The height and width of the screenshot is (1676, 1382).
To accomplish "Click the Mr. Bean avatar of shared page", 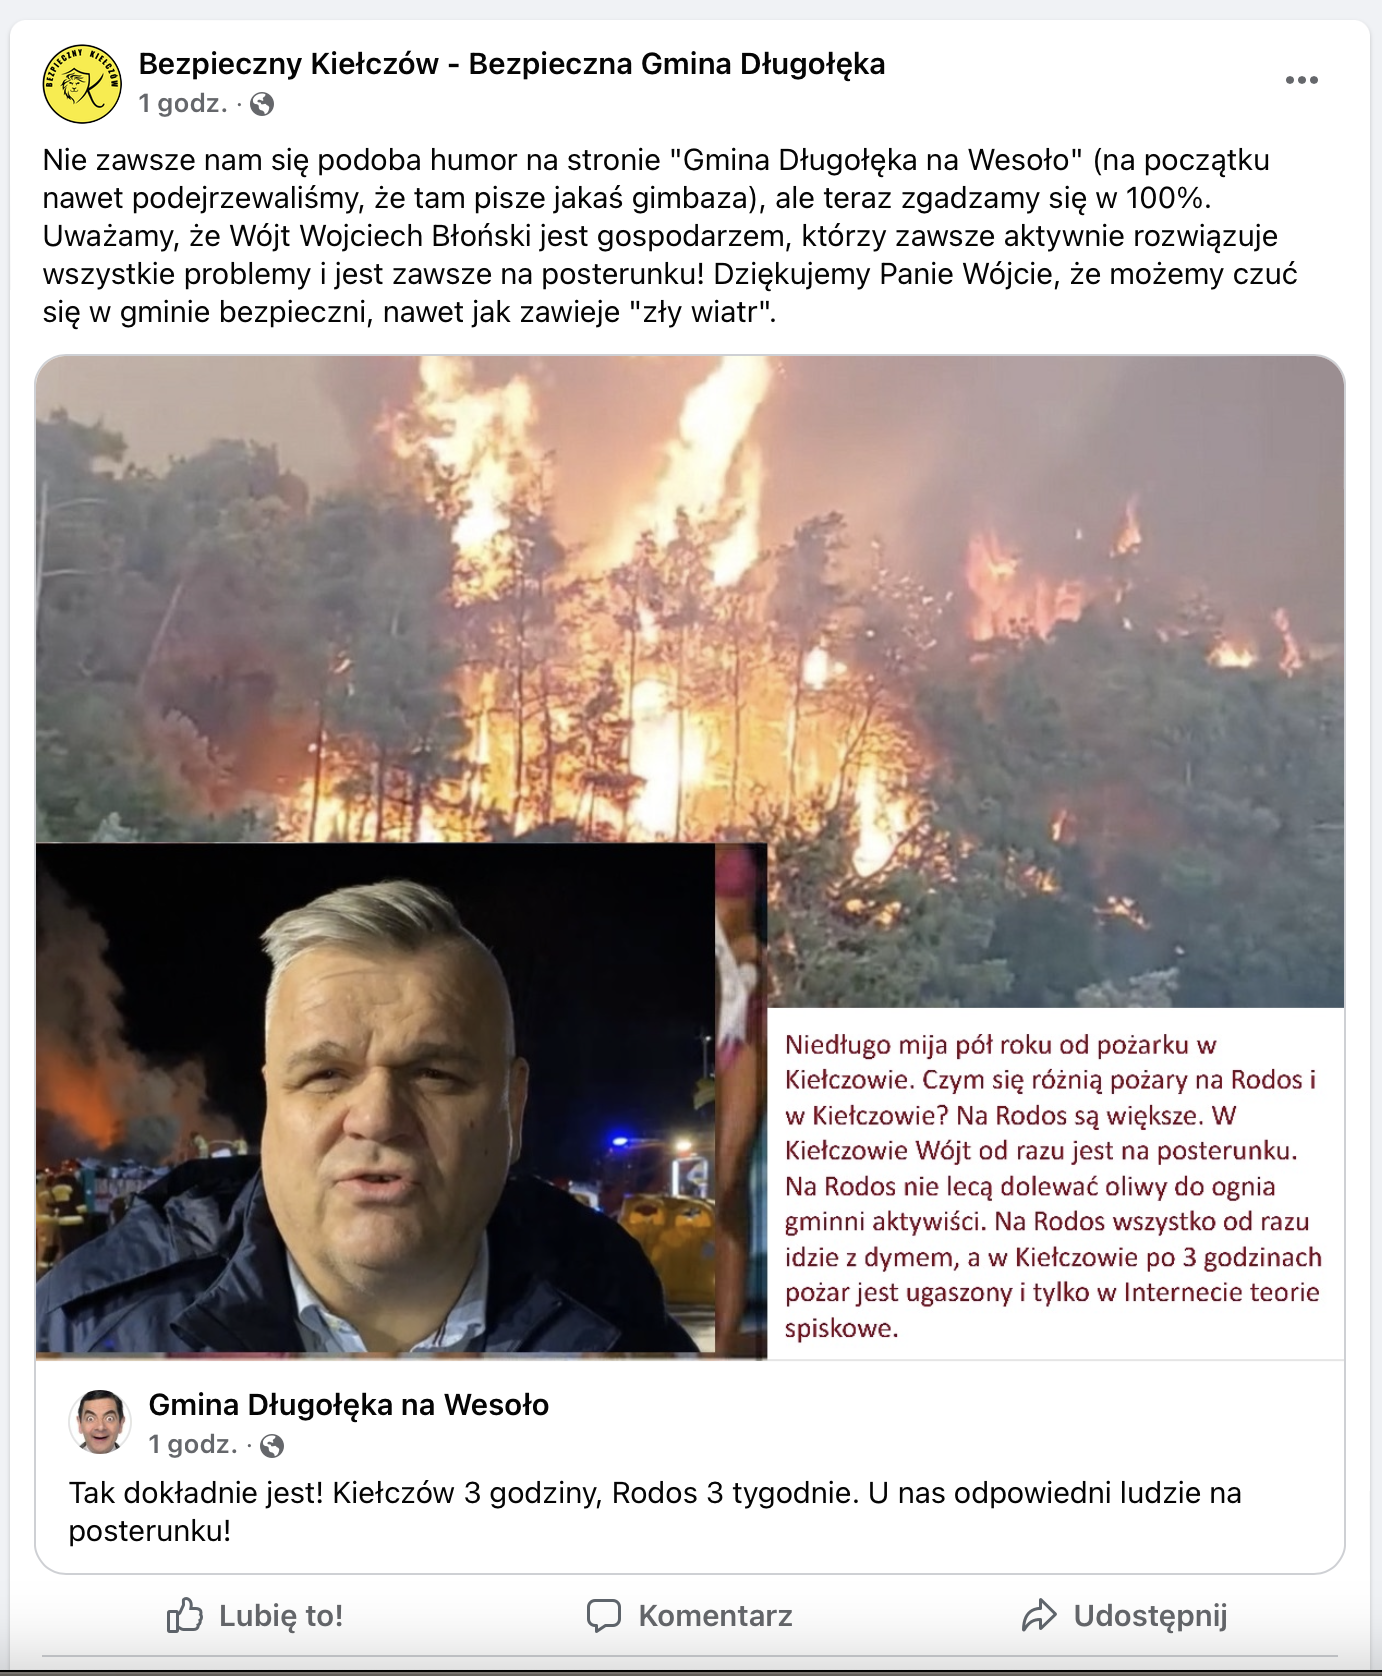I will (x=100, y=1421).
